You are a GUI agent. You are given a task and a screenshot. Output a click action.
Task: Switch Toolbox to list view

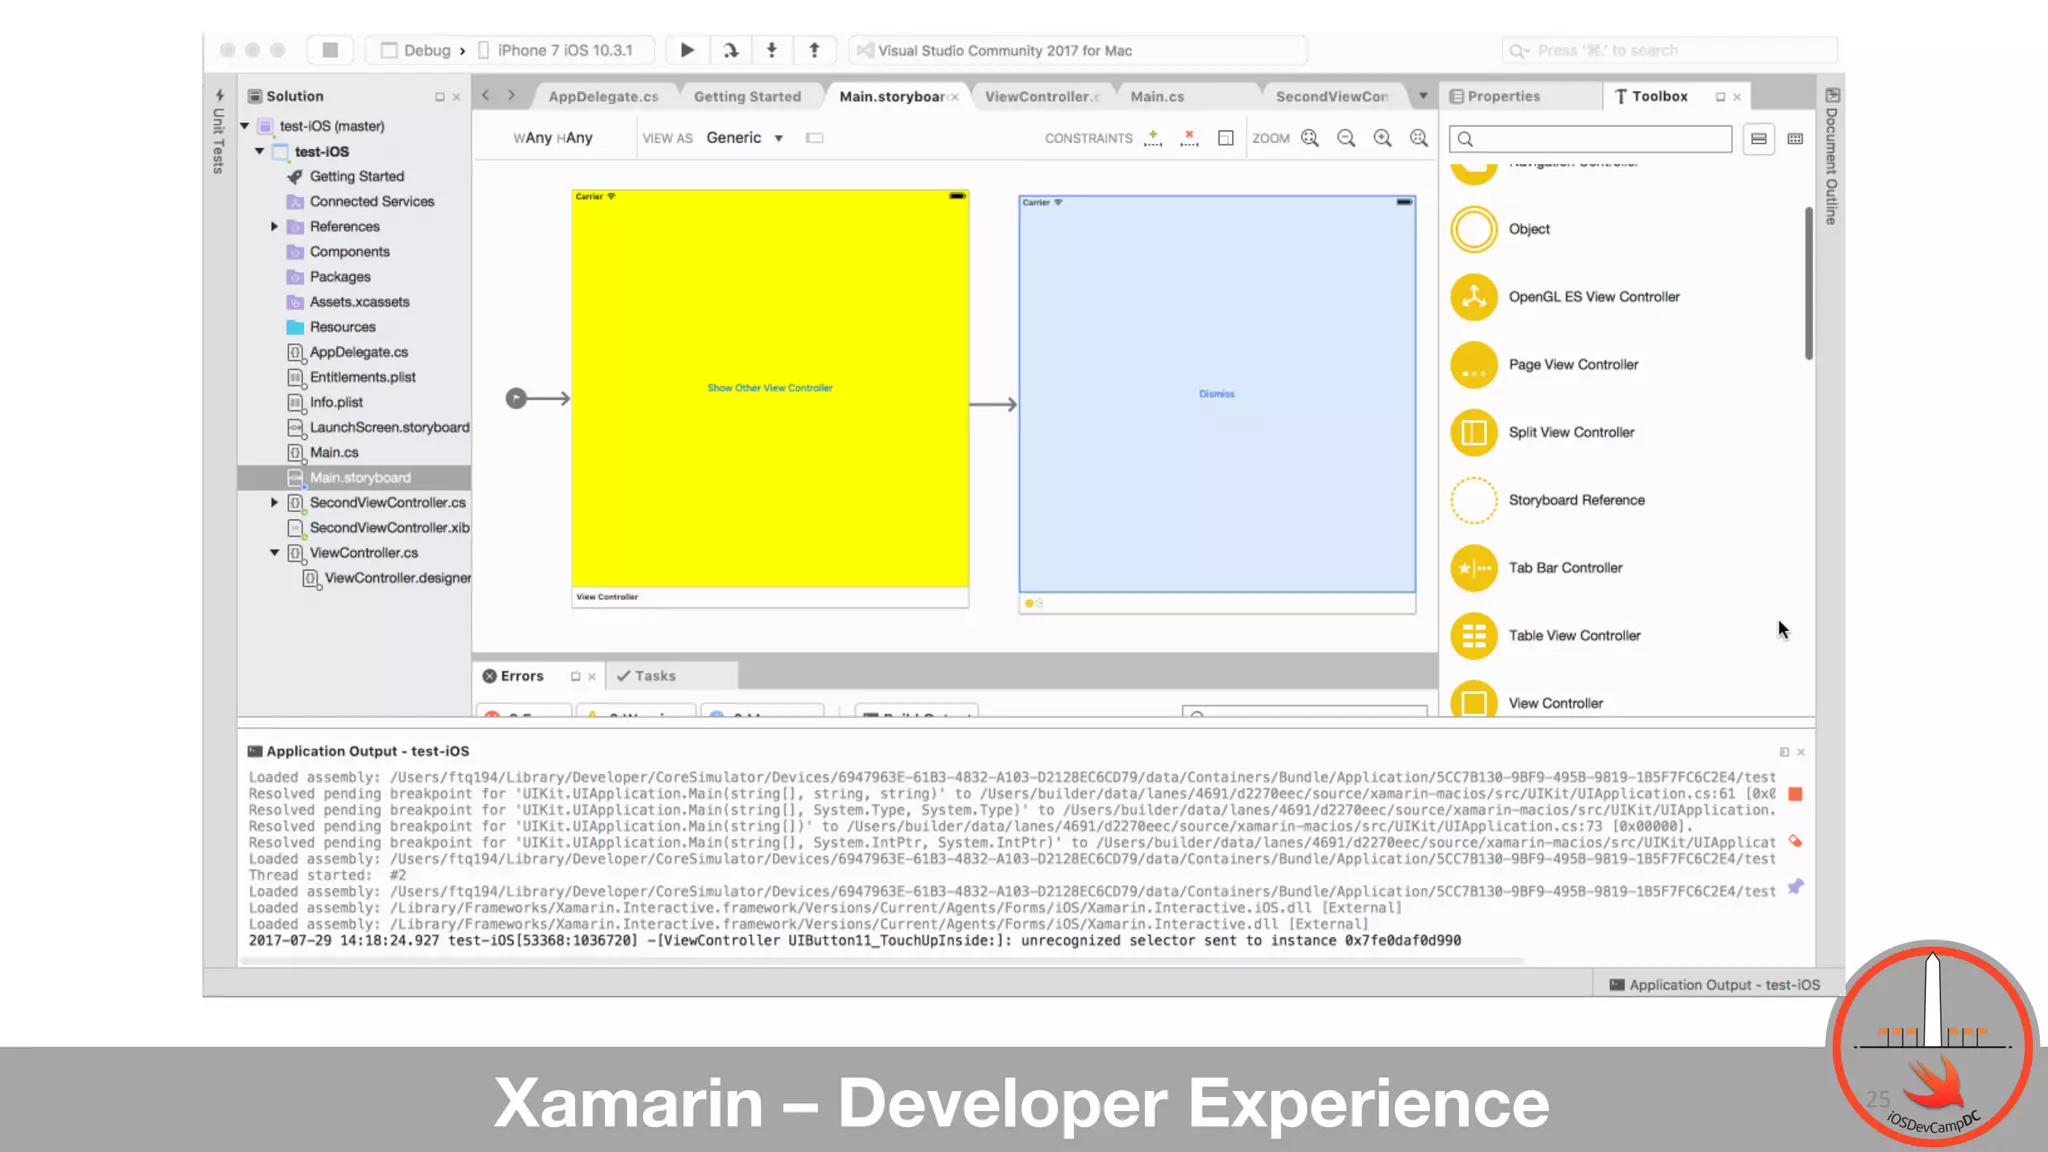1758,138
